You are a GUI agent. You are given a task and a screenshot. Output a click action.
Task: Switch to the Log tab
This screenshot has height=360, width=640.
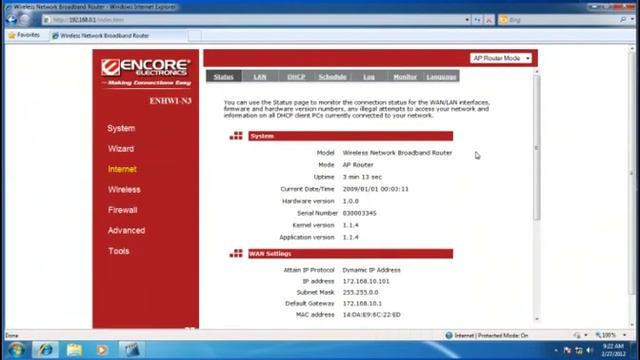click(x=369, y=77)
